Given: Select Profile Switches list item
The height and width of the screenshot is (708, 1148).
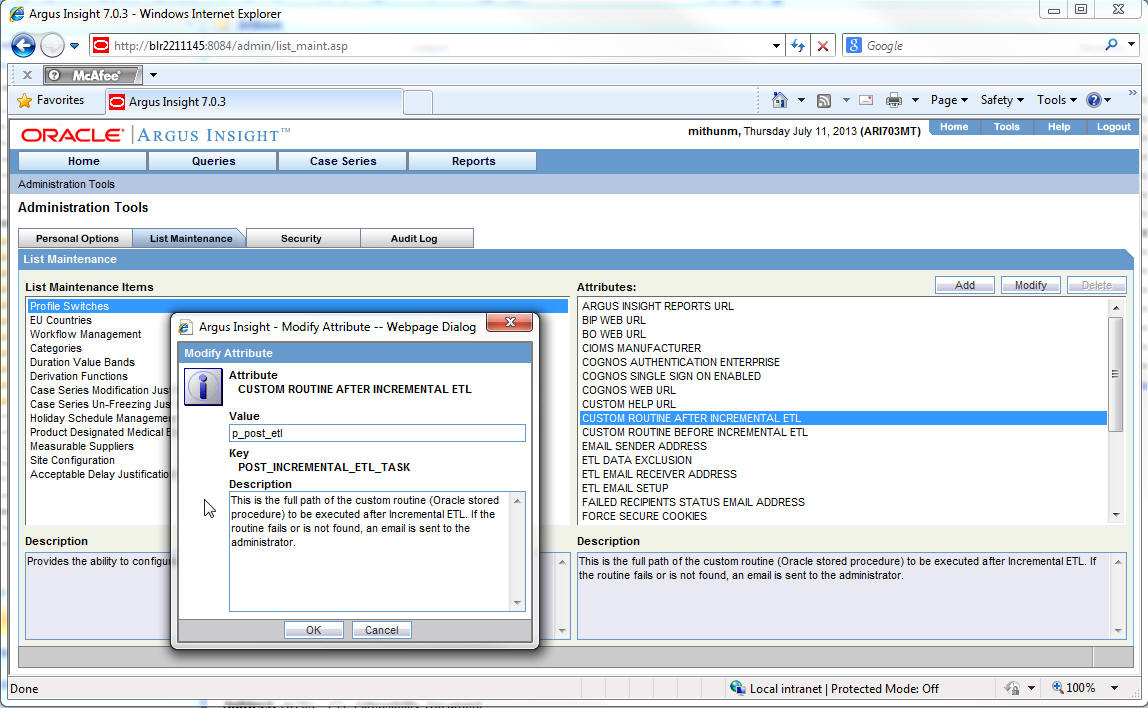Looking at the screenshot, I should [x=297, y=306].
